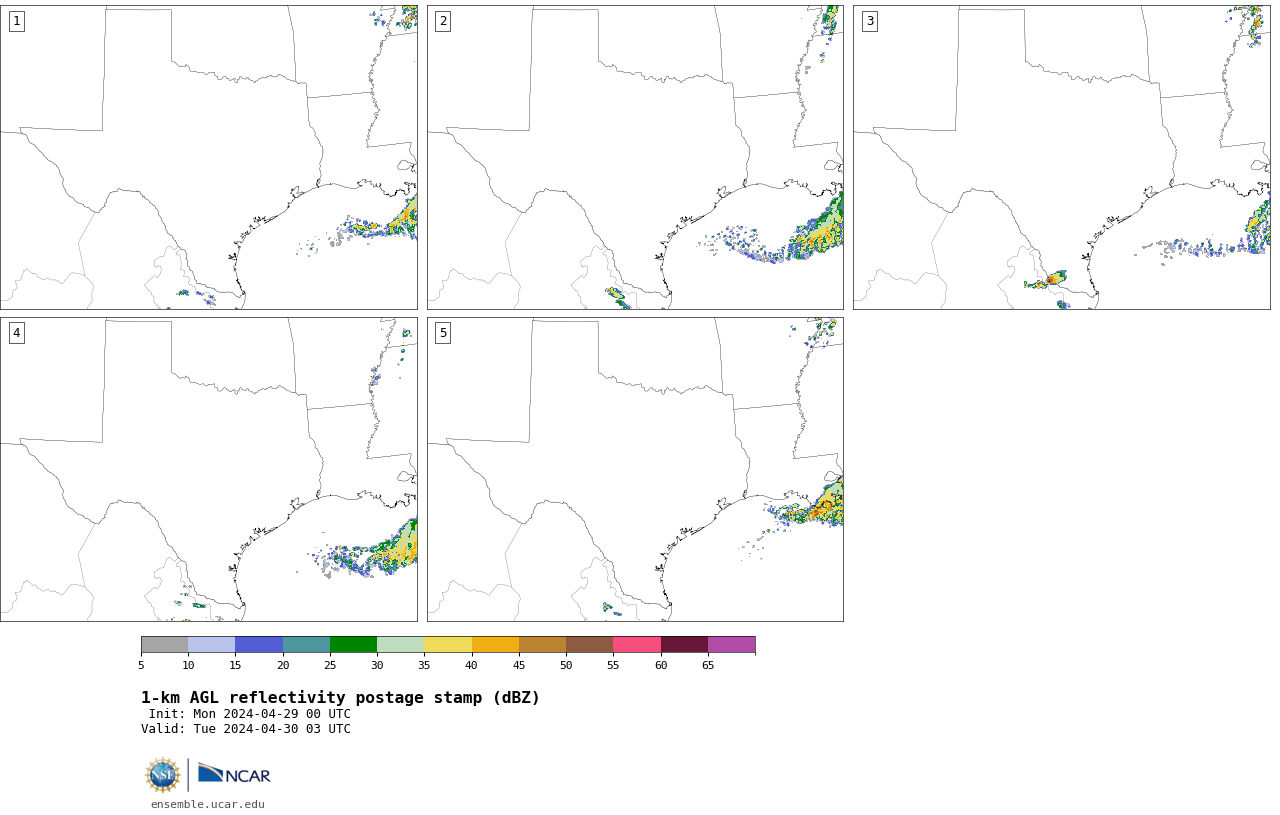The width and height of the screenshot is (1280, 815).
Task: Click the panel number label 3
Action: [870, 21]
